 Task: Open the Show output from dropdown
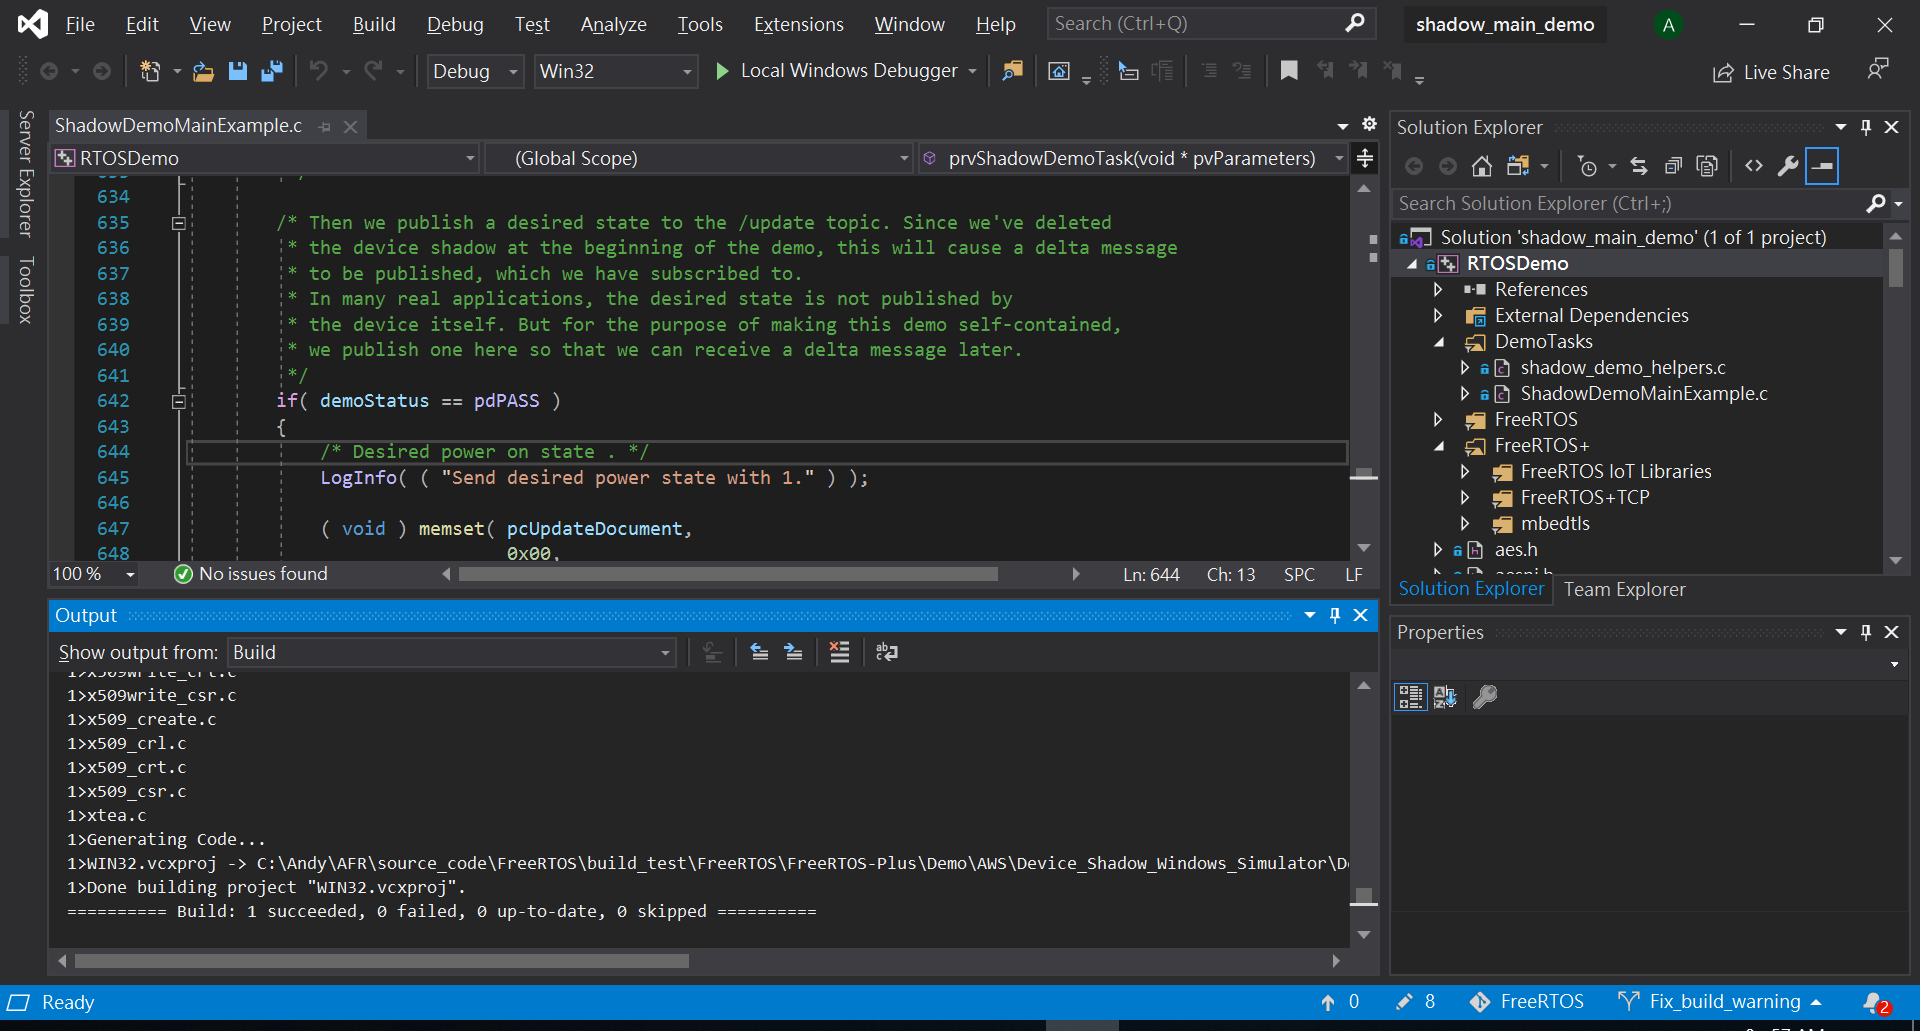(663, 652)
